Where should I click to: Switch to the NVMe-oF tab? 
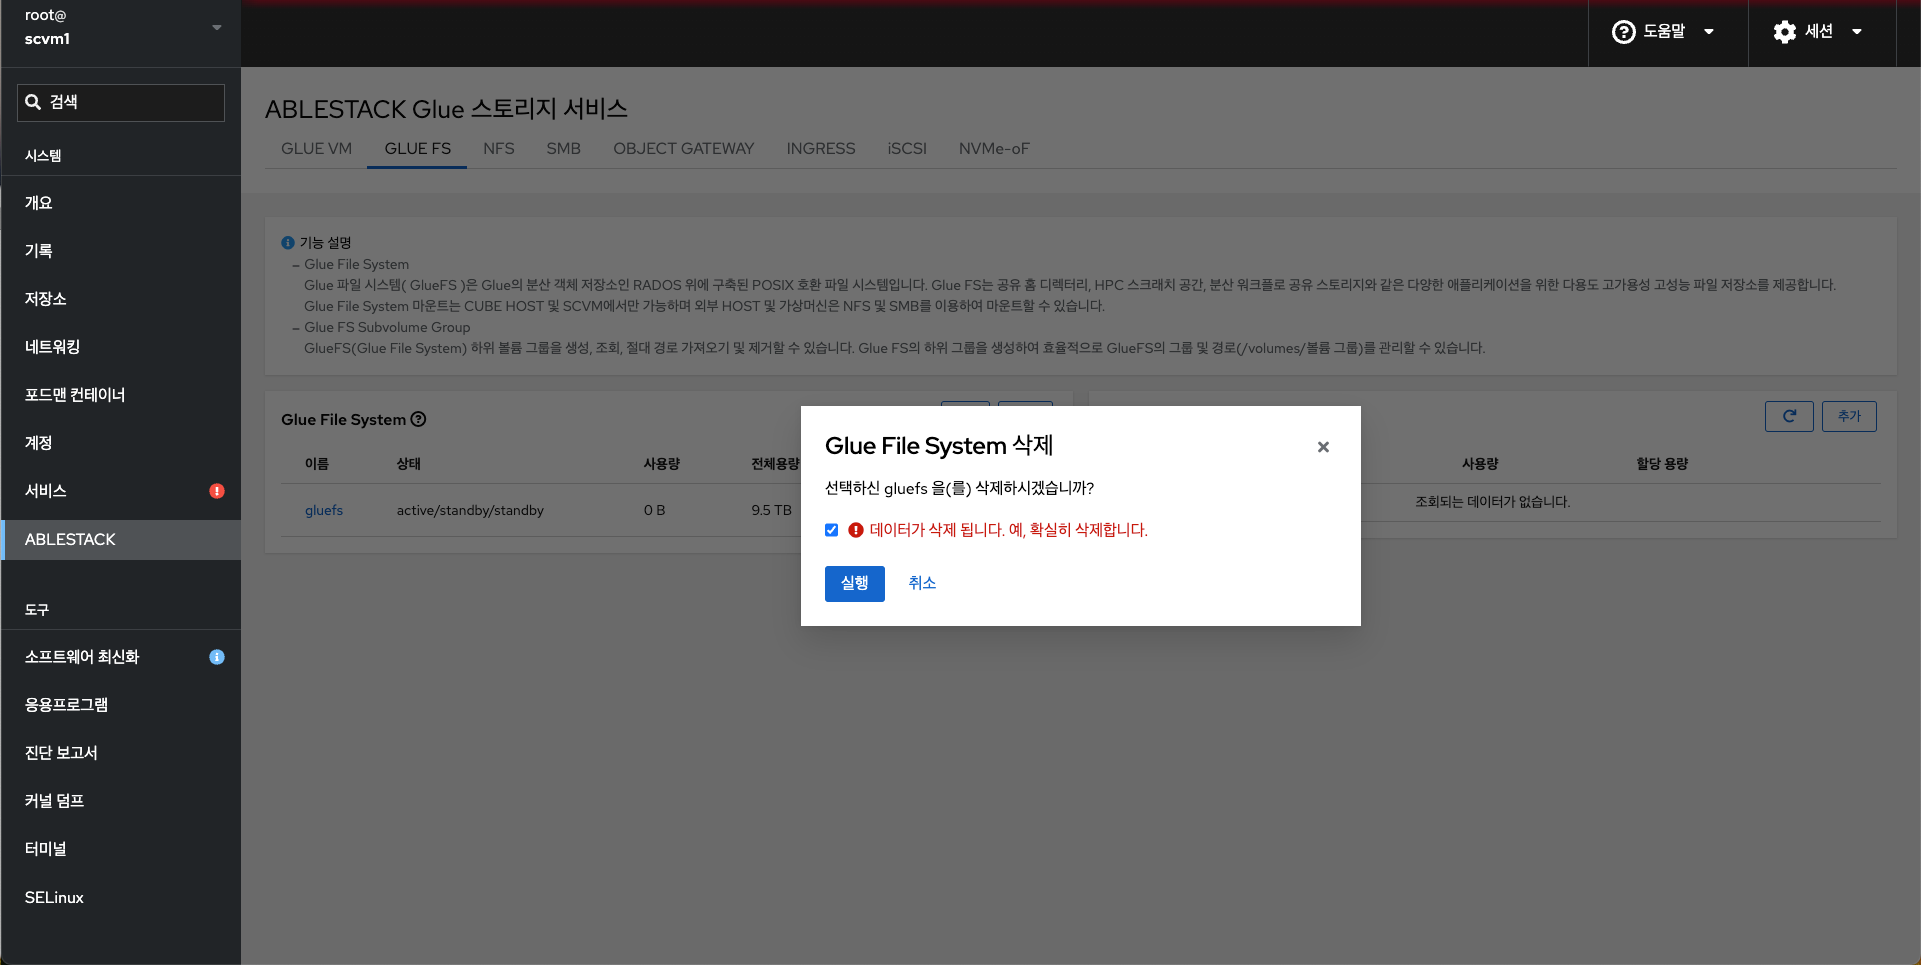[994, 149]
